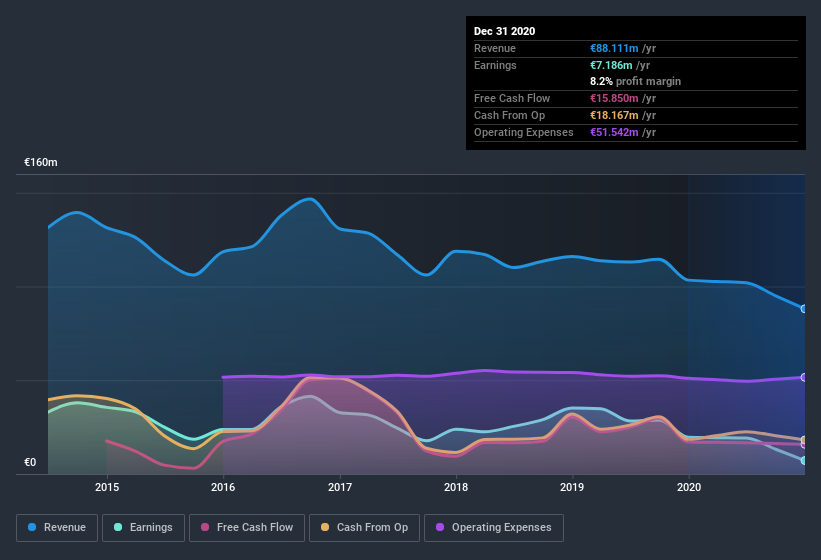Click the Earnings endpoint marker at chart edge
The width and height of the screenshot is (821, 560).
coord(804,461)
